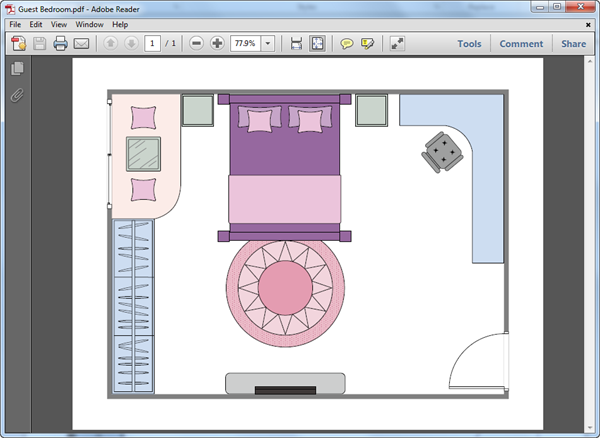The height and width of the screenshot is (438, 600).
Task: Open the Tools pane
Action: pyautogui.click(x=469, y=44)
